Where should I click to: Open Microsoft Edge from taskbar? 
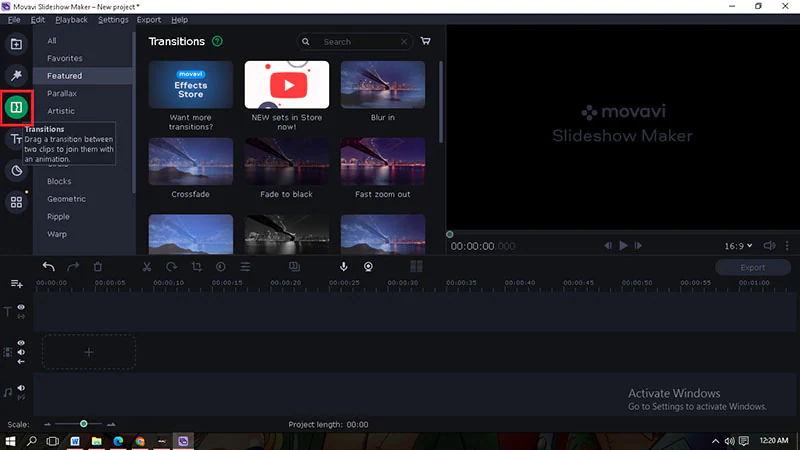tap(118, 441)
